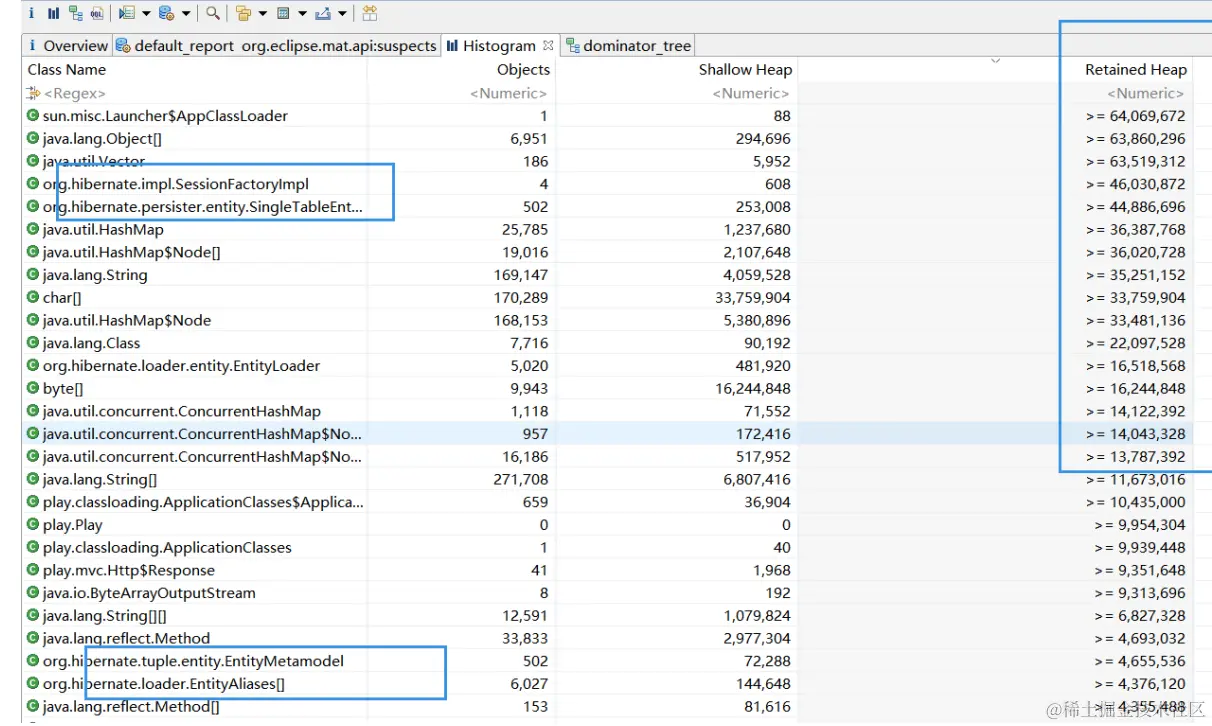
Task: Sort by Objects column header
Action: click(523, 70)
